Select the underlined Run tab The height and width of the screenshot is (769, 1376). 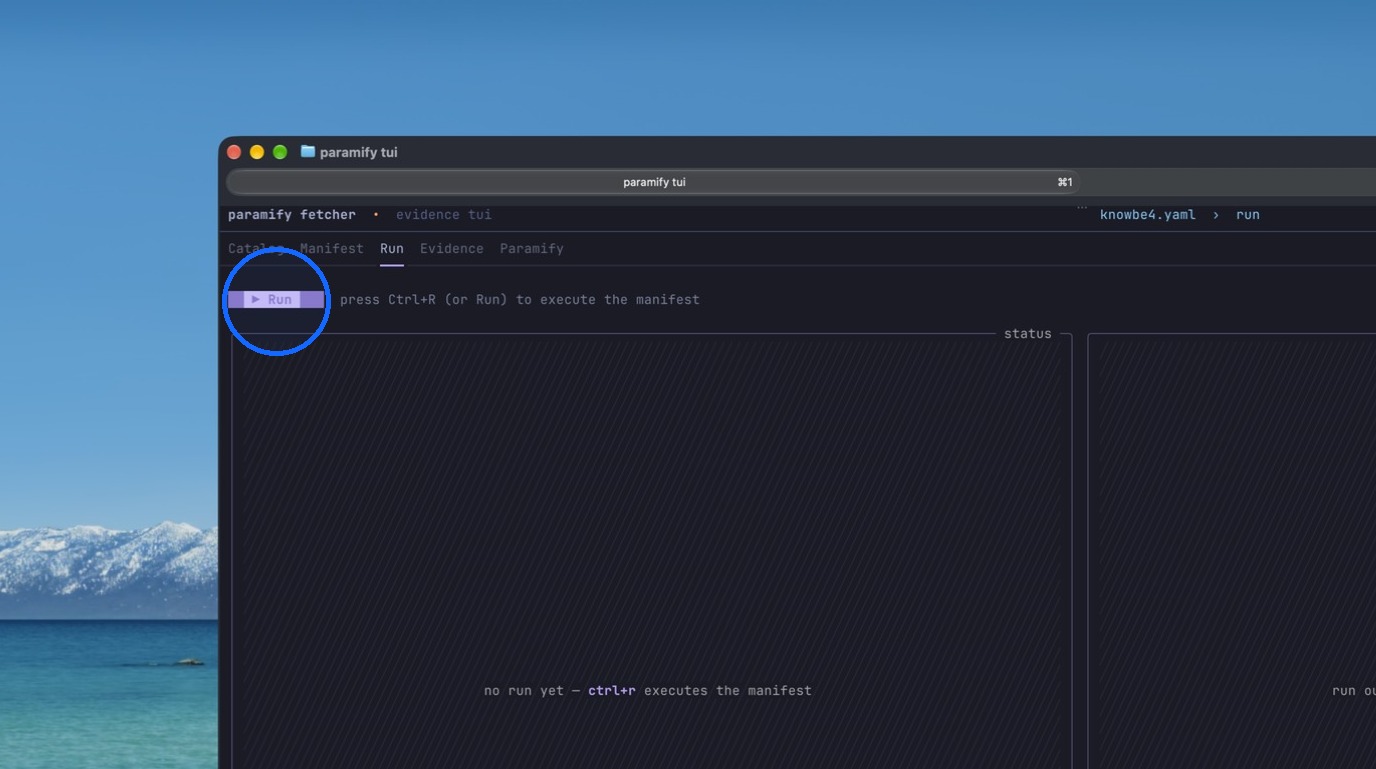[x=392, y=249]
